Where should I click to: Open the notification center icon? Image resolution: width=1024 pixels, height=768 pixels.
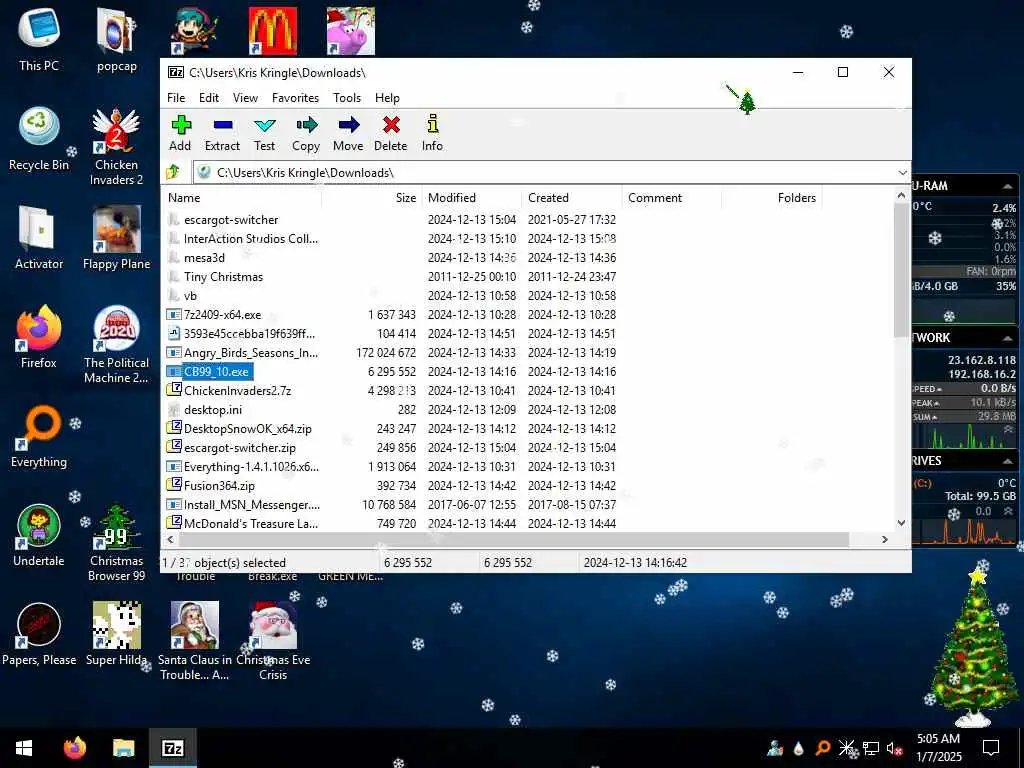pyautogui.click(x=991, y=748)
